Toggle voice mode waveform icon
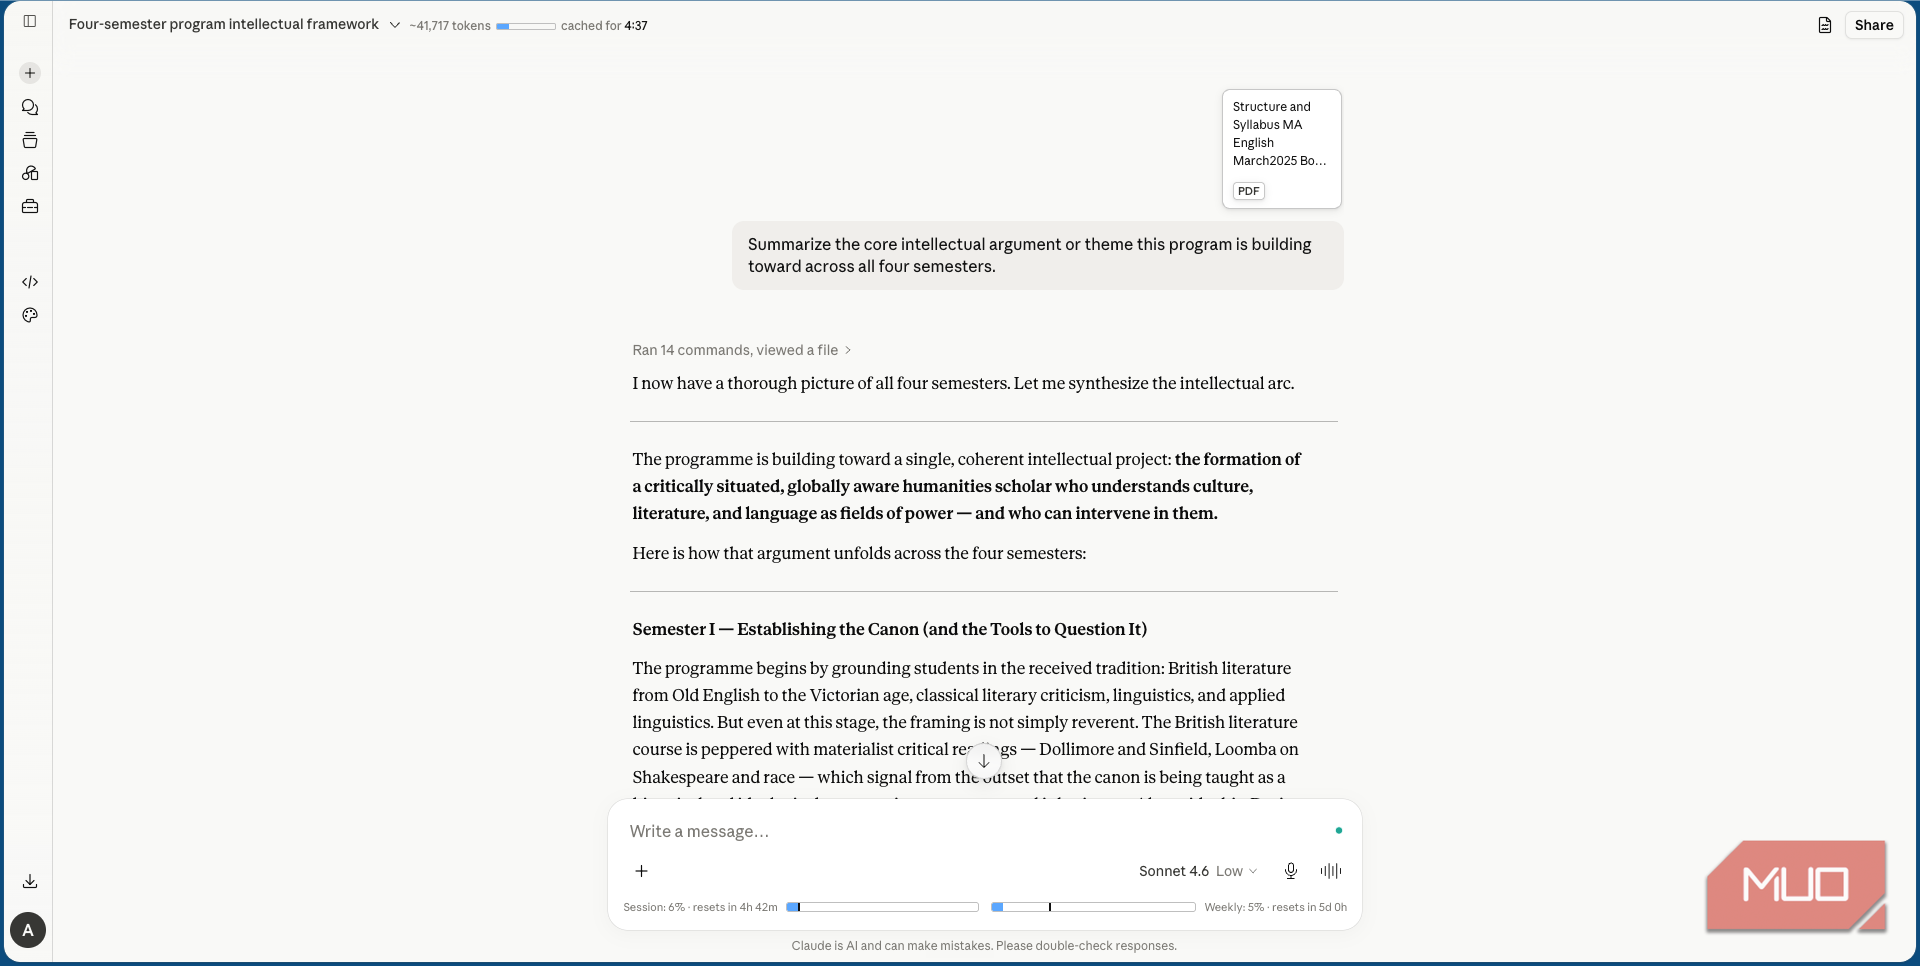This screenshot has width=1920, height=966. click(x=1331, y=871)
